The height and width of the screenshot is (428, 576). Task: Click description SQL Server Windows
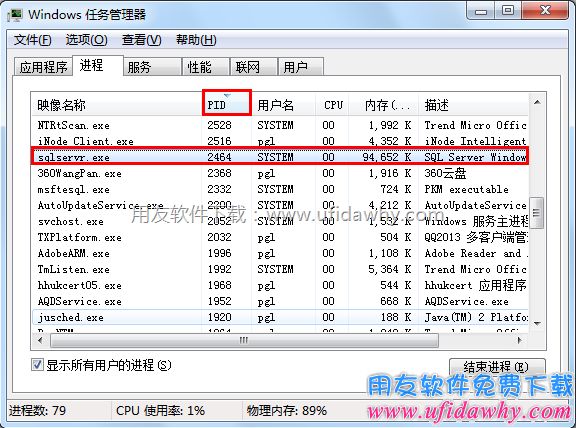[475, 157]
